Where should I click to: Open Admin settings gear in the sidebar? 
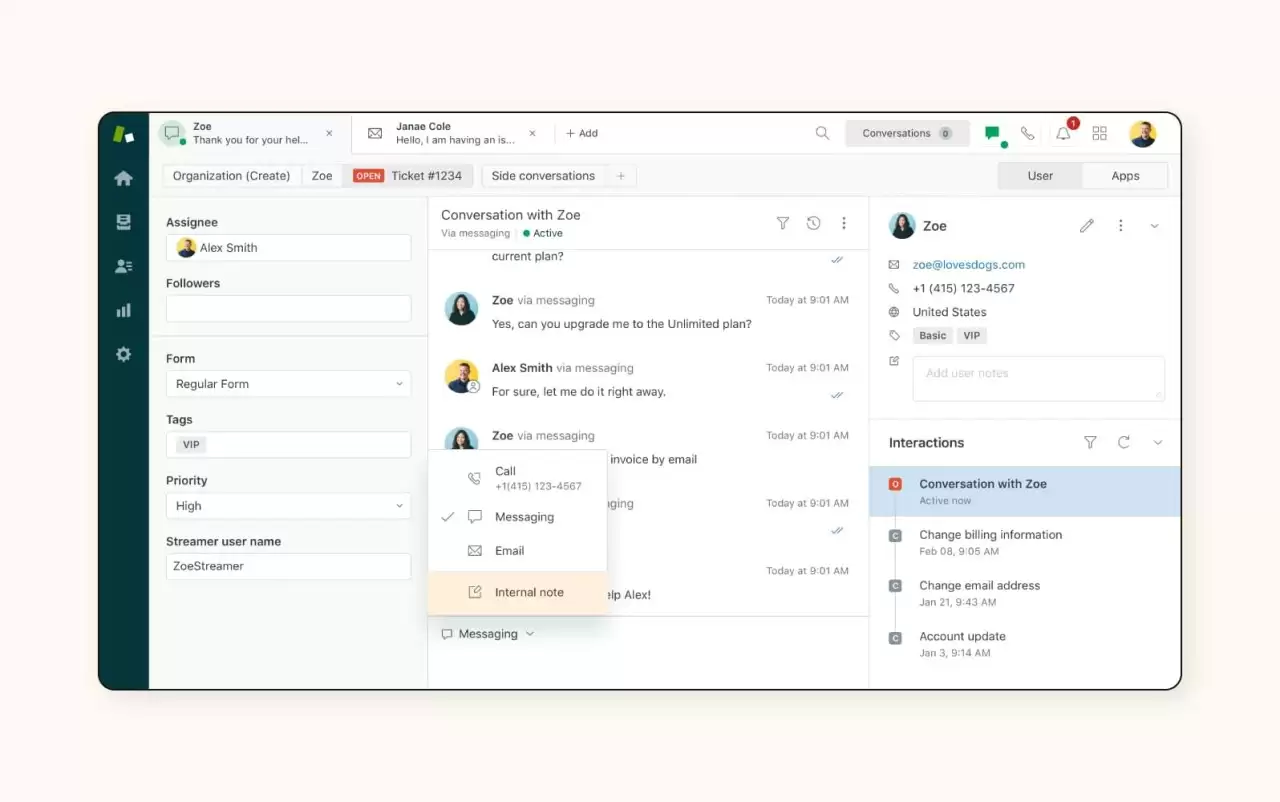[122, 354]
